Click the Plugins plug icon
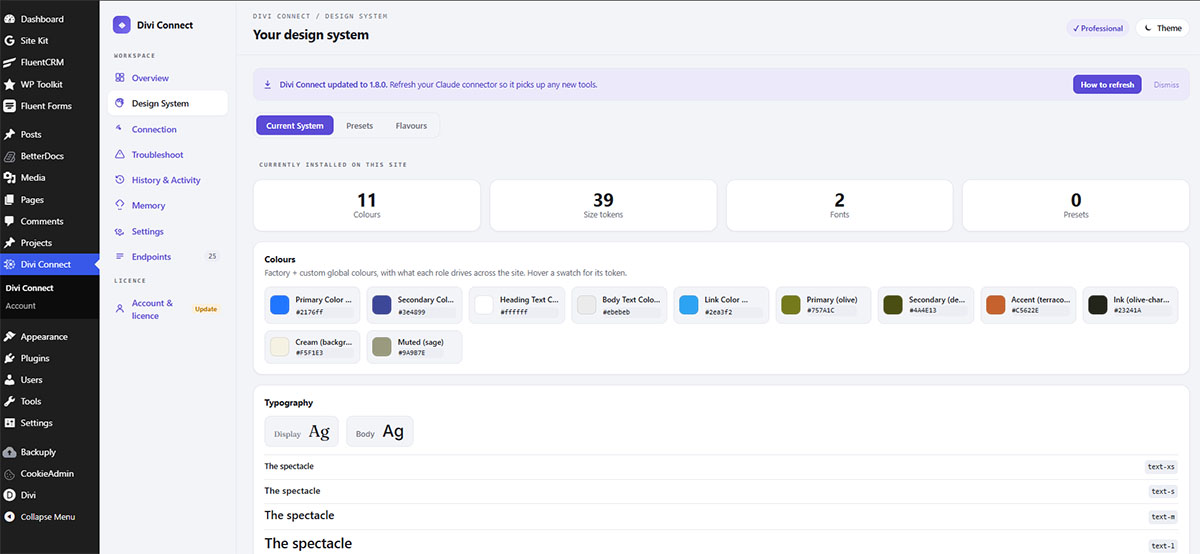 pyautogui.click(x=10, y=358)
